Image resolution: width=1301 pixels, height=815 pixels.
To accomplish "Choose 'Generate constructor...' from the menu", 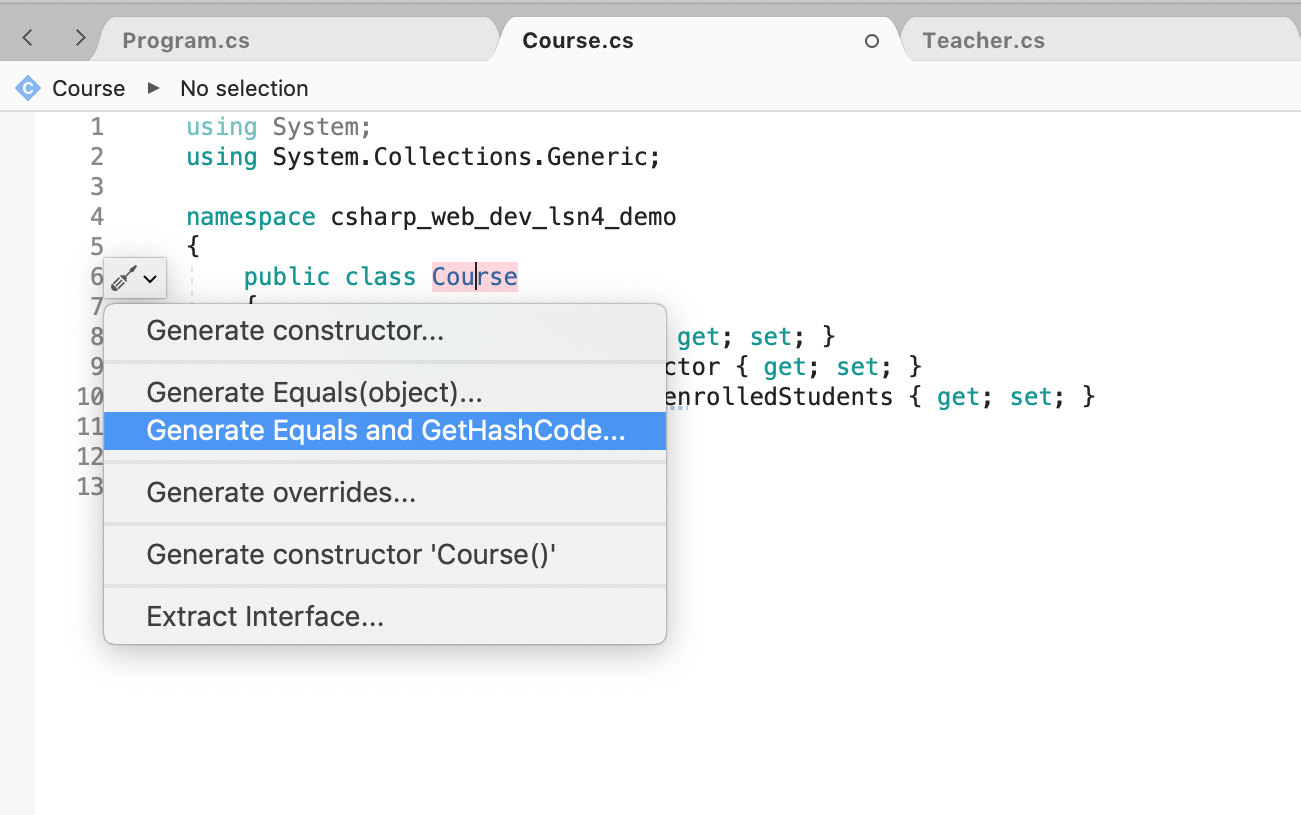I will click(x=295, y=331).
